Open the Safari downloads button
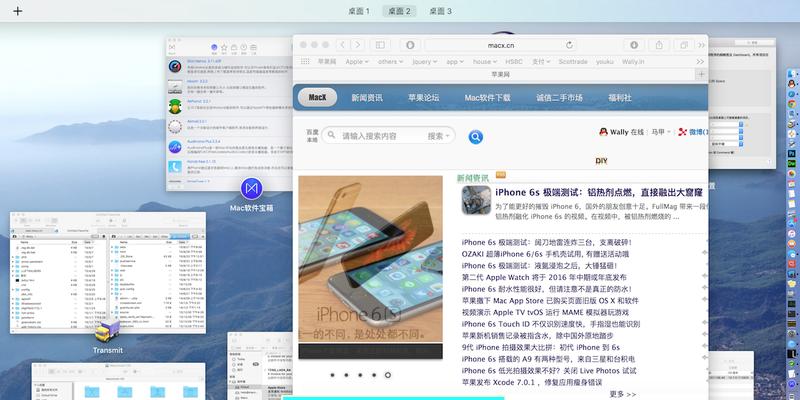This screenshot has width=800, height=400. point(634,45)
